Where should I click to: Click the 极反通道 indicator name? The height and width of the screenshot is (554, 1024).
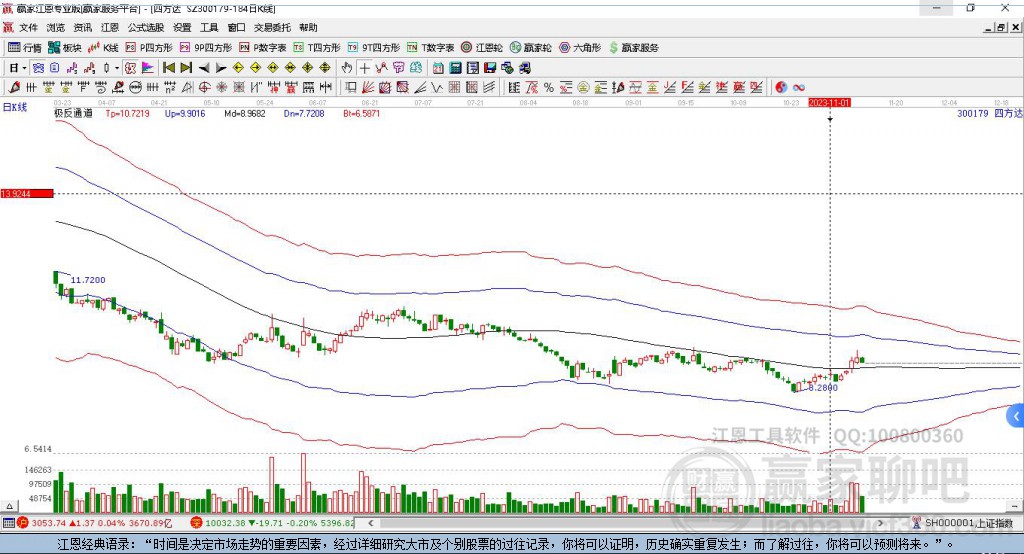tap(73, 114)
